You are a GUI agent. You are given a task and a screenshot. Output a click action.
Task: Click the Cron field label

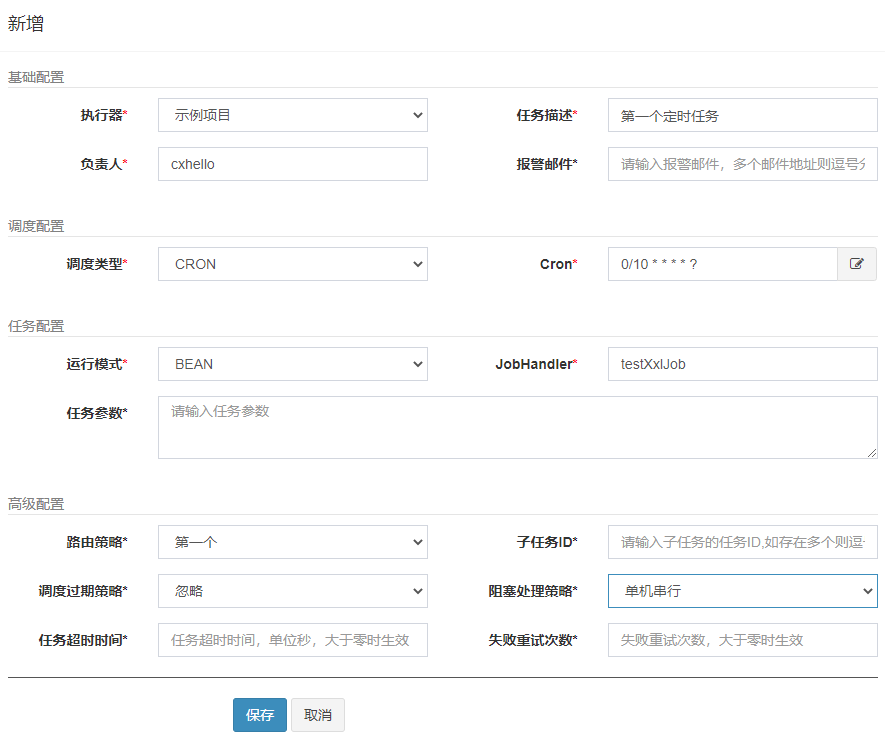[x=559, y=264]
